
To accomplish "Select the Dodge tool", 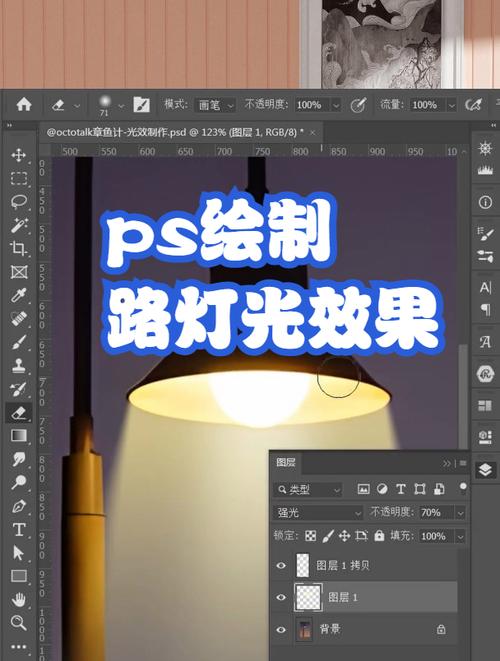I will pyautogui.click(x=19, y=482).
